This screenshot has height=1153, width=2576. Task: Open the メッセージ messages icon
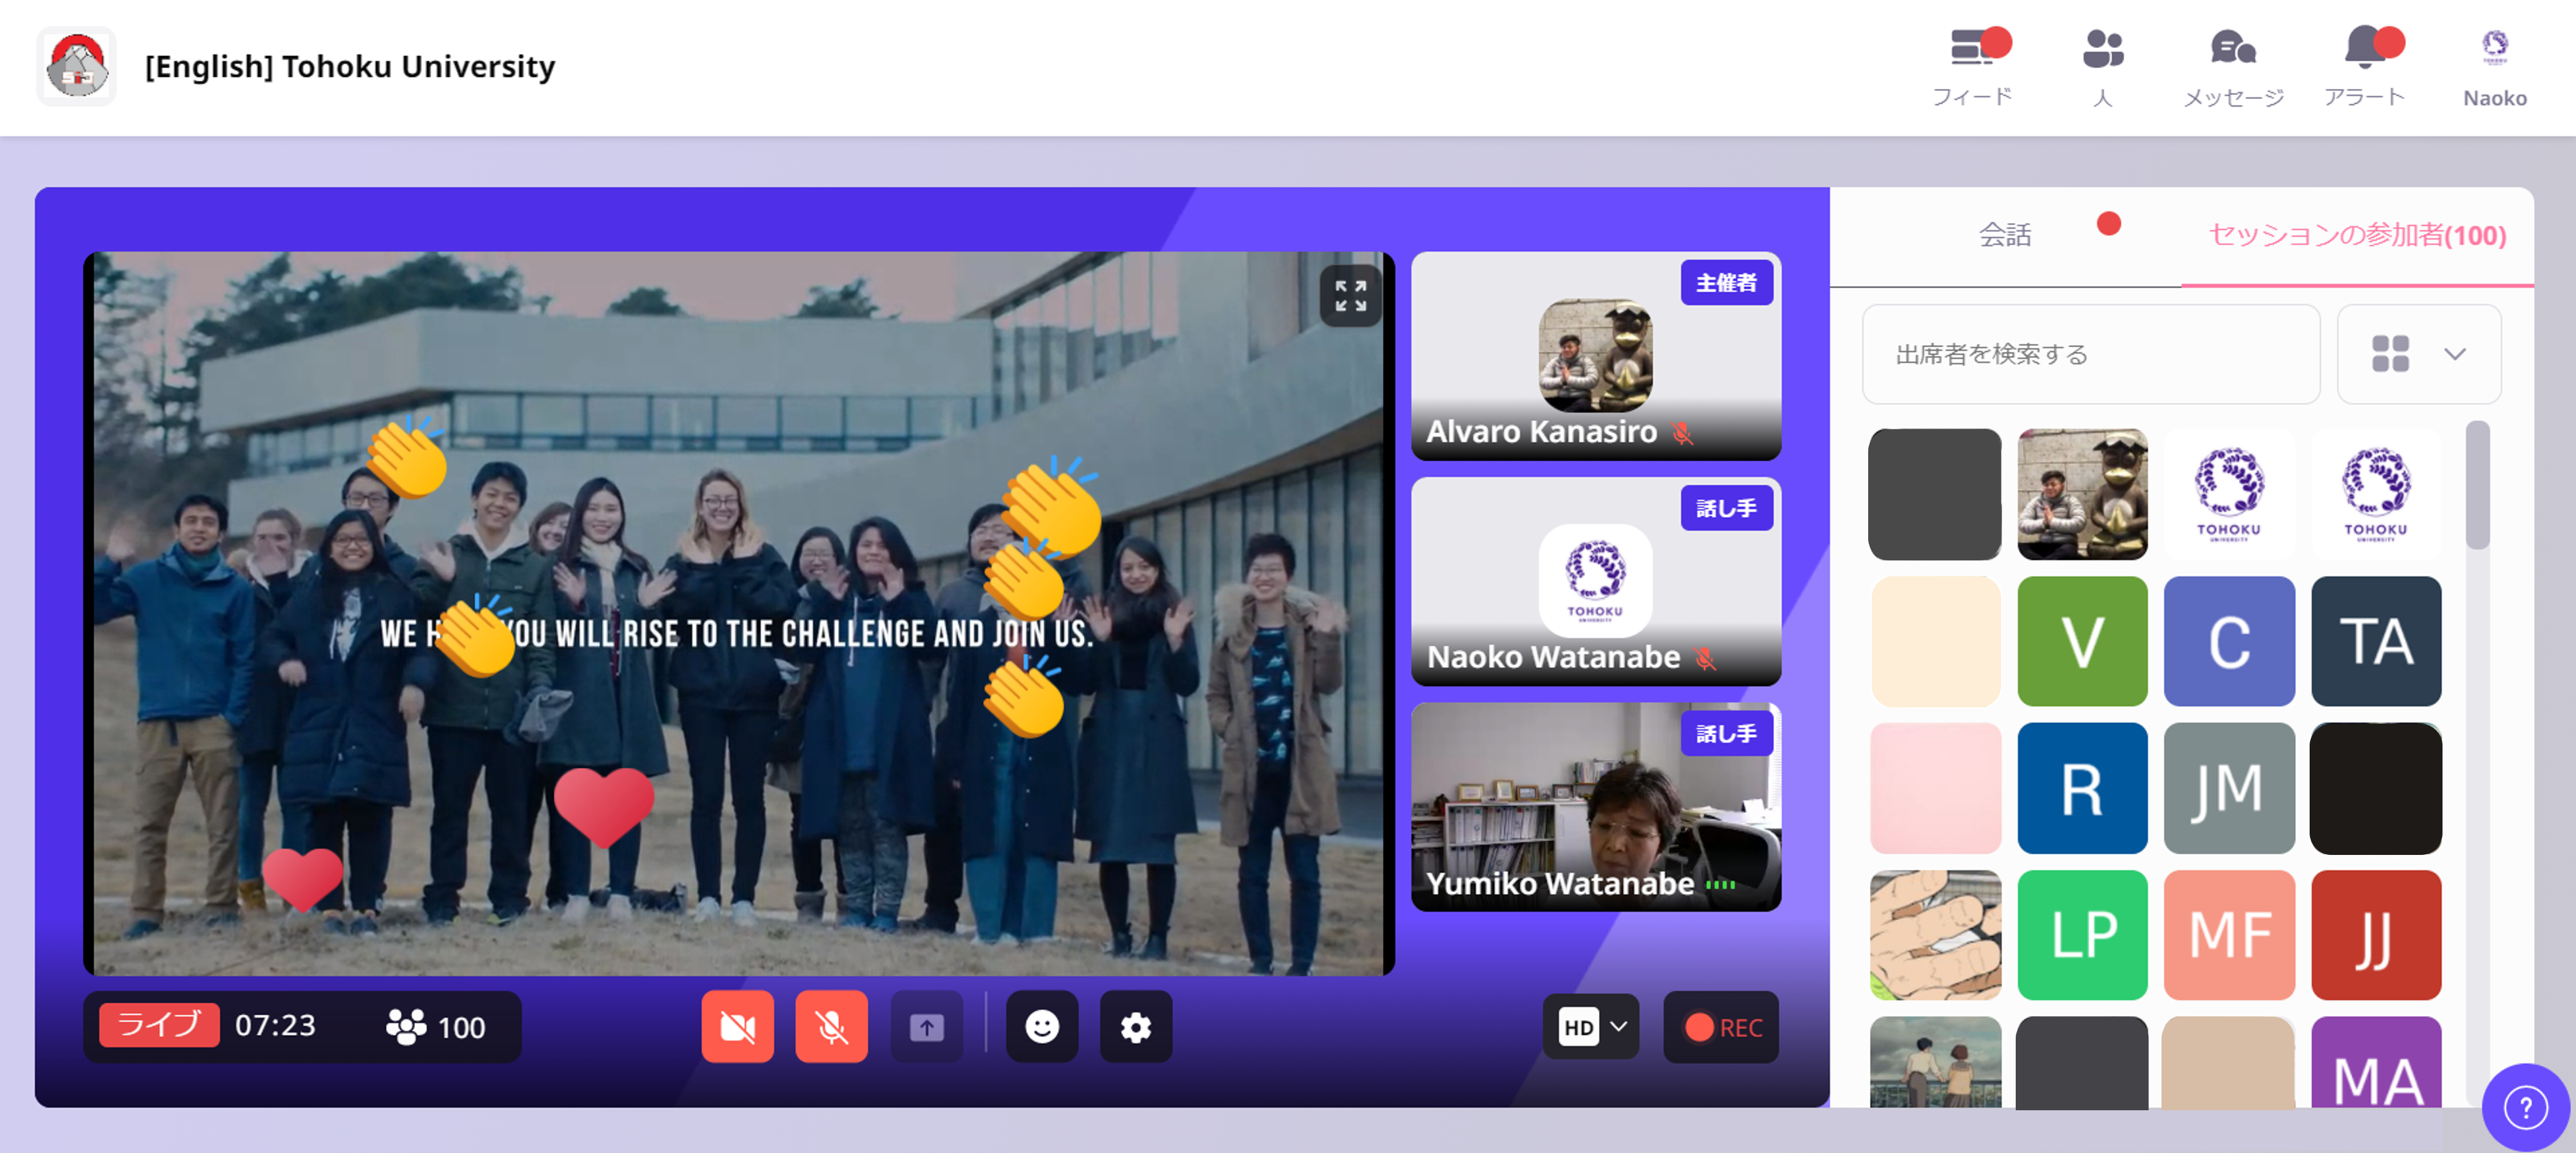tap(2233, 67)
